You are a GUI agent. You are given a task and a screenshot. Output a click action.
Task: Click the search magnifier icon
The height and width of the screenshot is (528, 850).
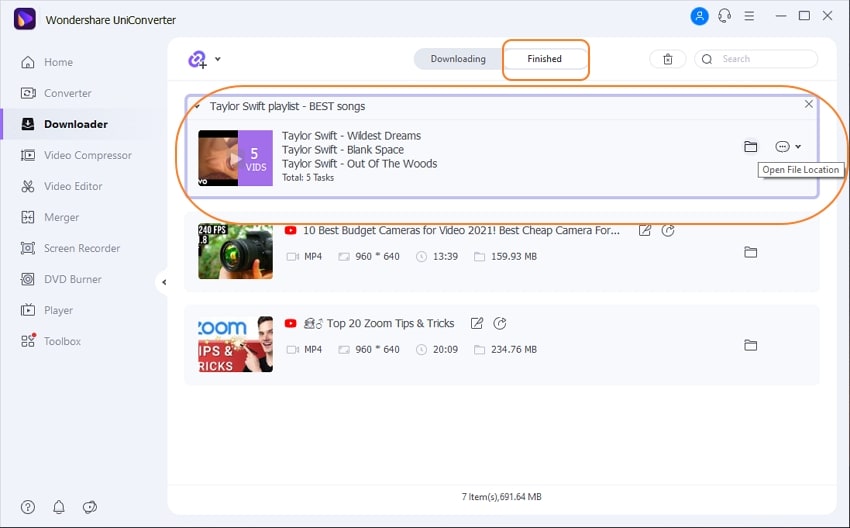(707, 59)
